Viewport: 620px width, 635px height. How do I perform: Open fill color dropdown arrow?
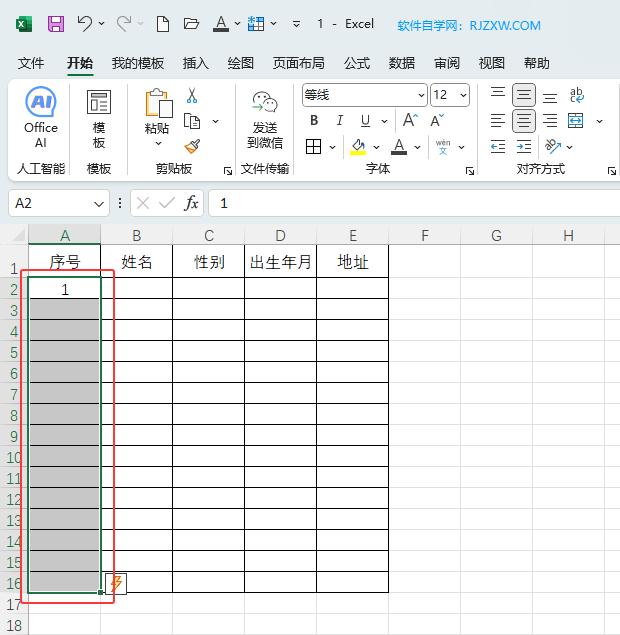point(377,147)
